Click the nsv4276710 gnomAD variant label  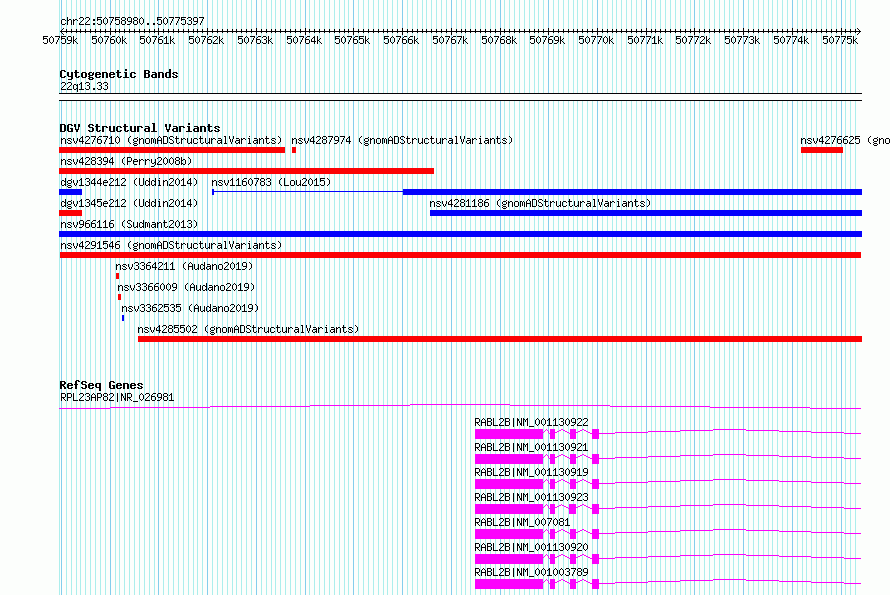pyautogui.click(x=171, y=140)
